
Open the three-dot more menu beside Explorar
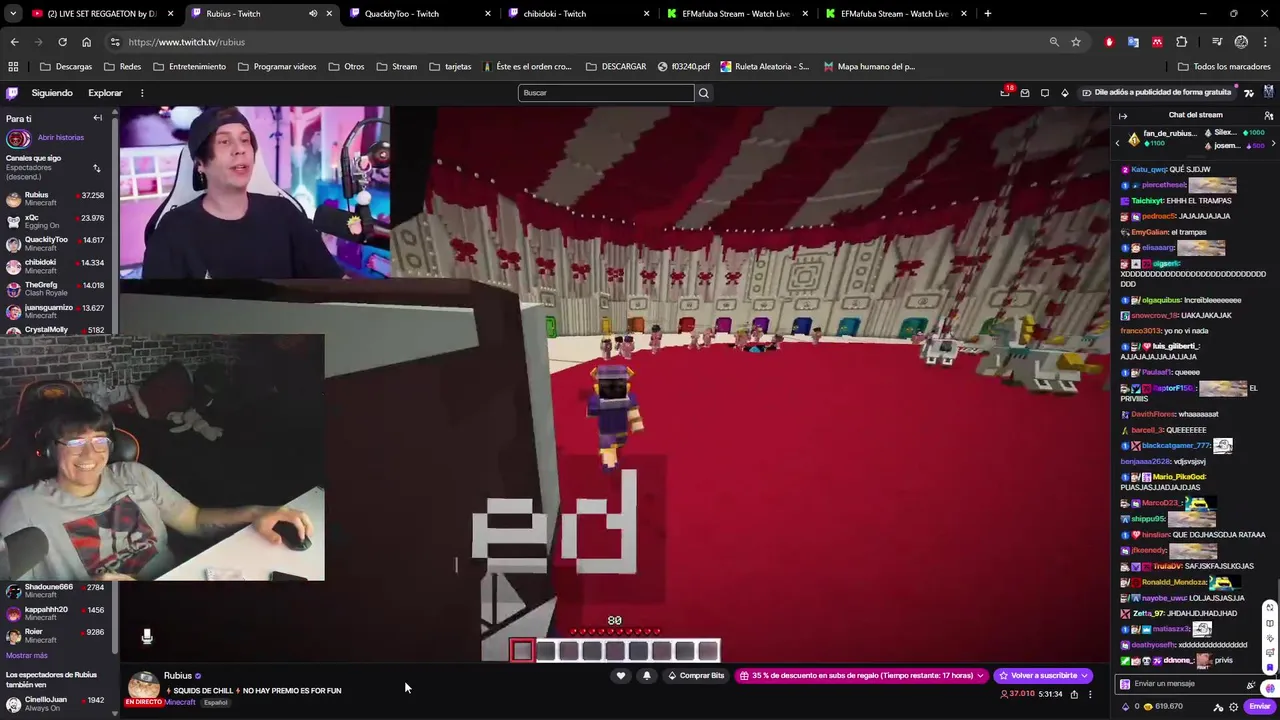(x=142, y=93)
